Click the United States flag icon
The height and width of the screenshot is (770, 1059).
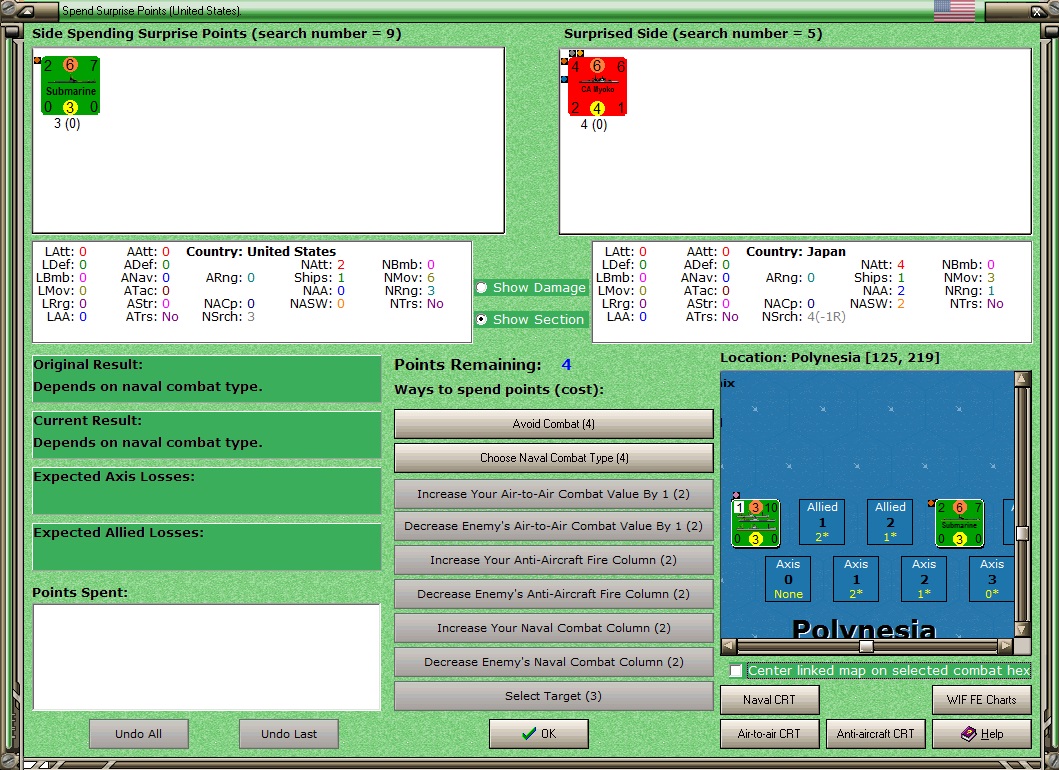[x=954, y=11]
